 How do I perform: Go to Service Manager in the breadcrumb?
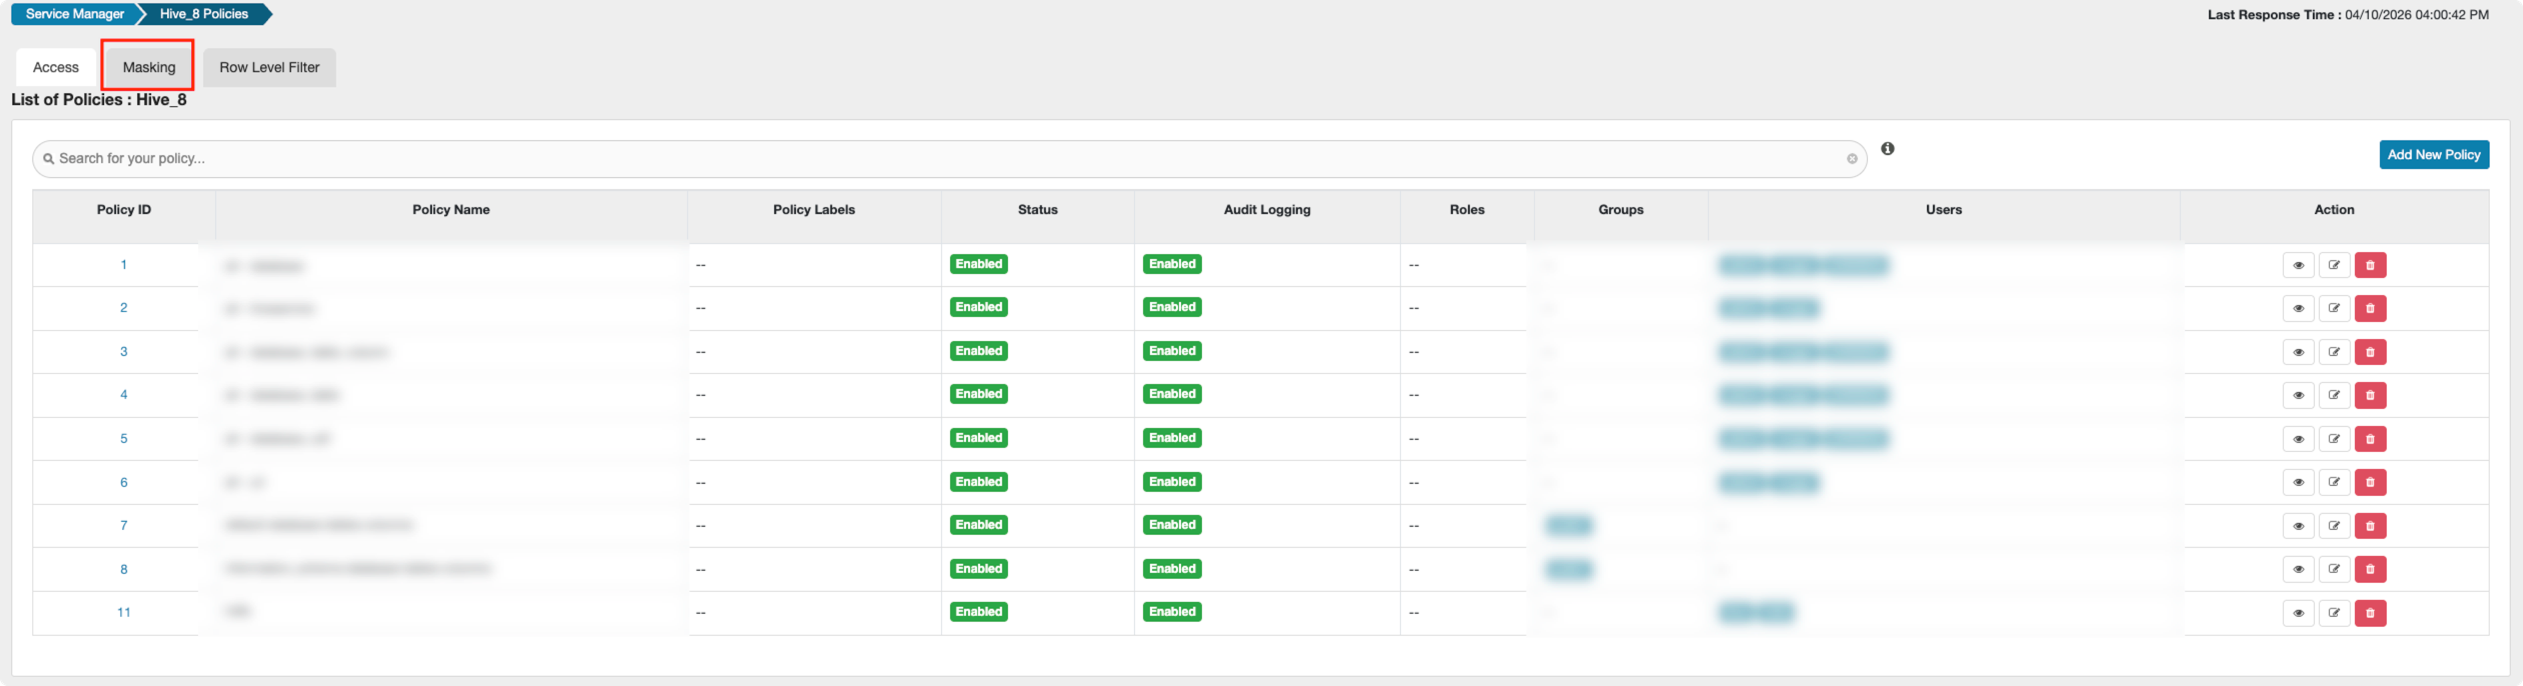(x=74, y=14)
